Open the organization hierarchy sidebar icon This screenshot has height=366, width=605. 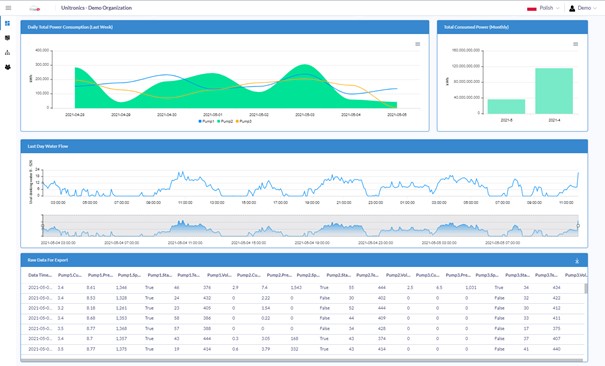click(7, 52)
